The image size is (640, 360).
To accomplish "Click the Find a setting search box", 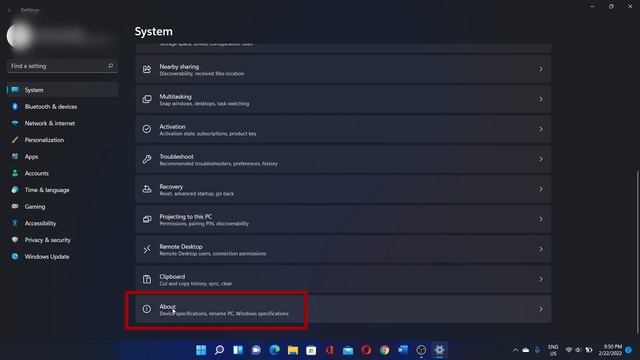I will click(62, 66).
